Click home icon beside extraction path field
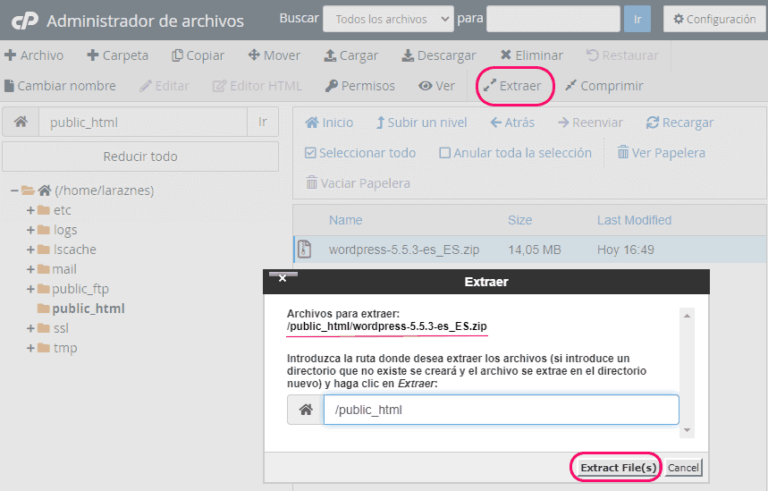This screenshot has width=768, height=491. (x=306, y=410)
